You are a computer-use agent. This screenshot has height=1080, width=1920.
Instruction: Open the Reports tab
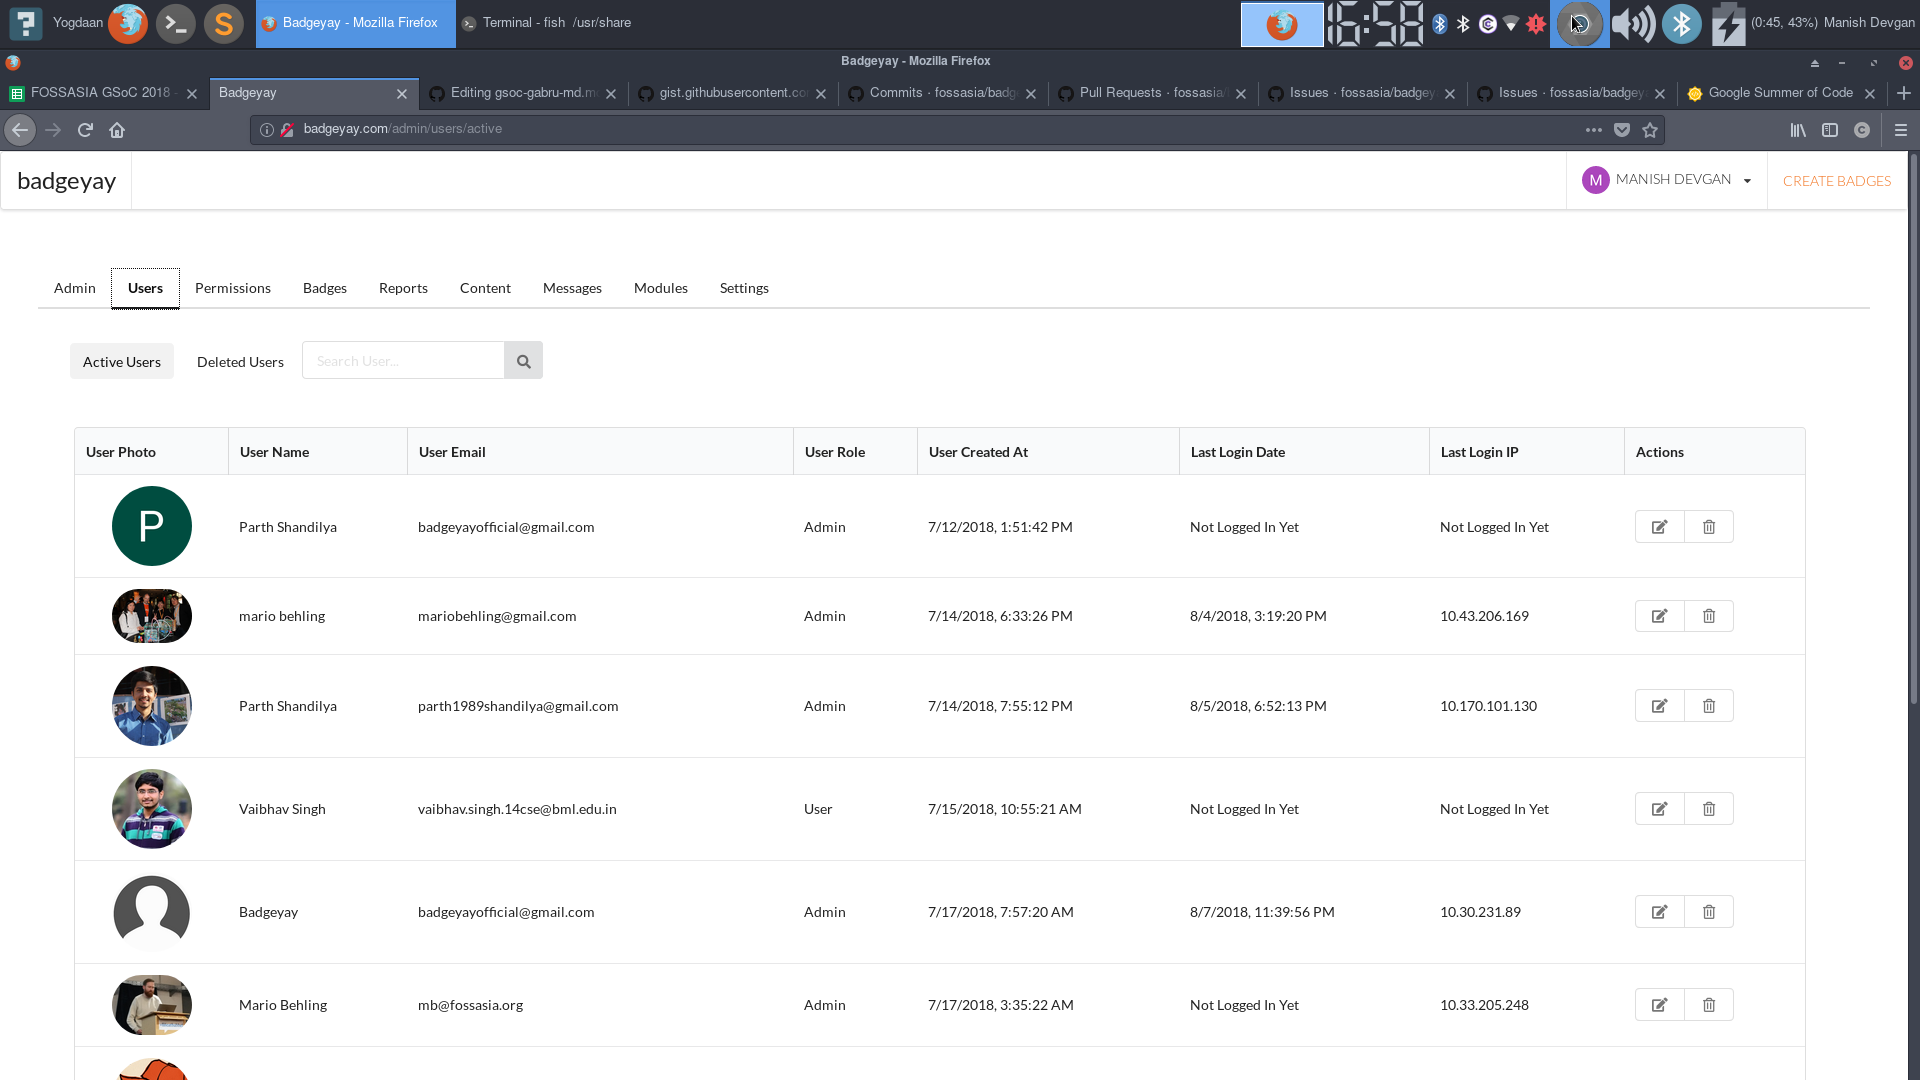click(x=403, y=288)
